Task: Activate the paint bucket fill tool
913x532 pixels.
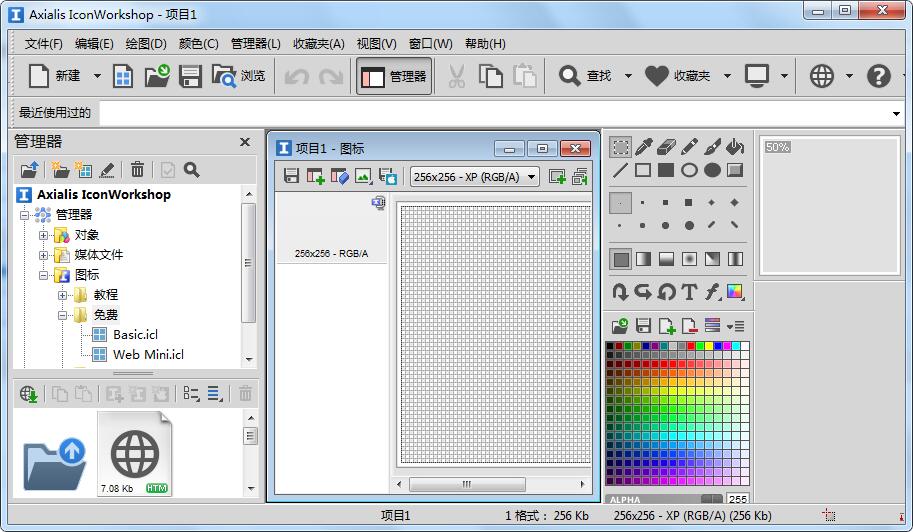Action: coord(735,147)
